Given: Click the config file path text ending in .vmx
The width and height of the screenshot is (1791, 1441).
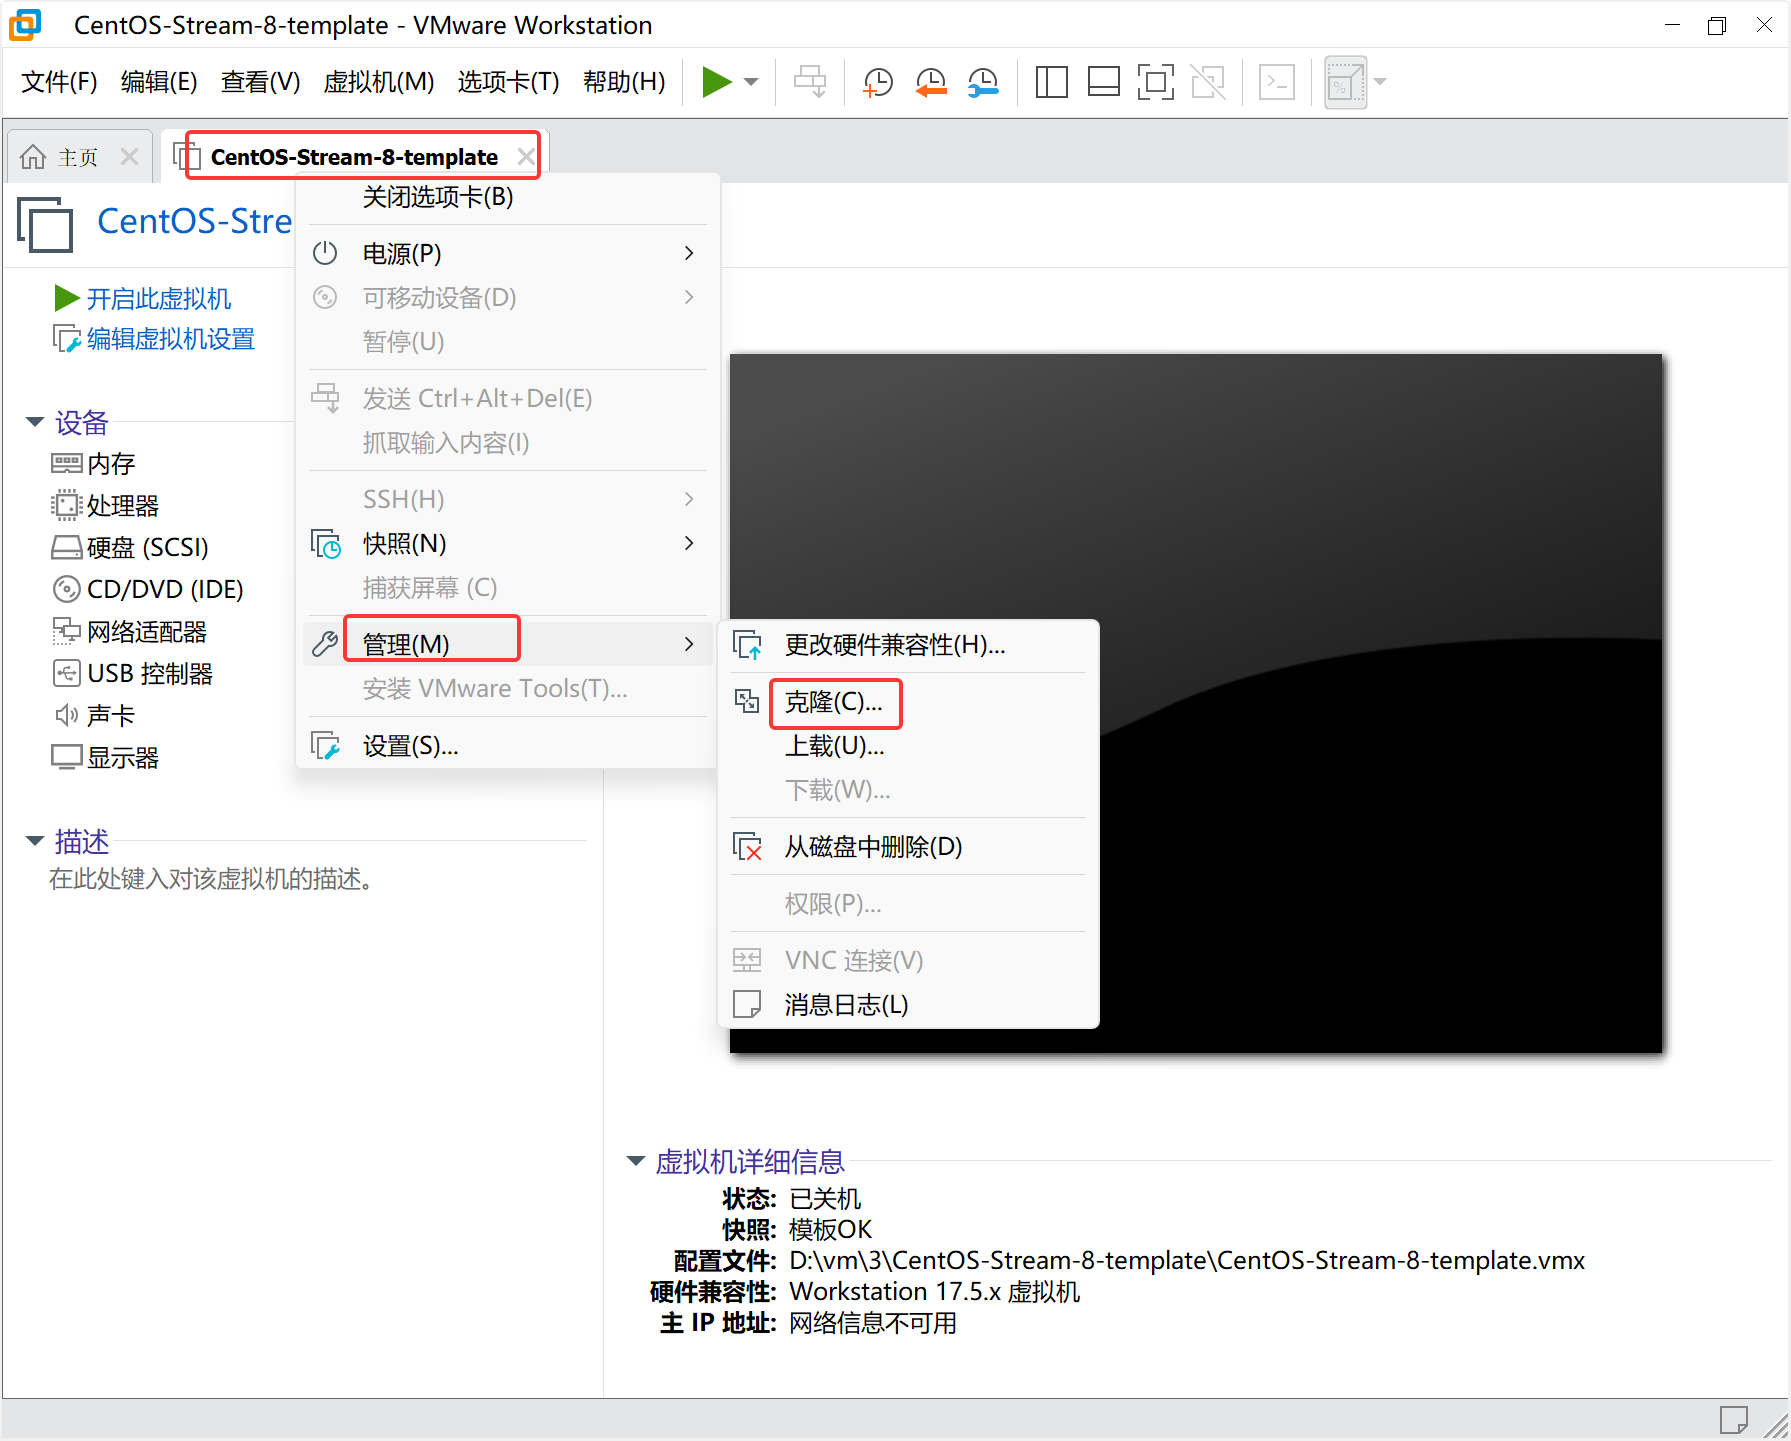Looking at the screenshot, I should [1187, 1260].
